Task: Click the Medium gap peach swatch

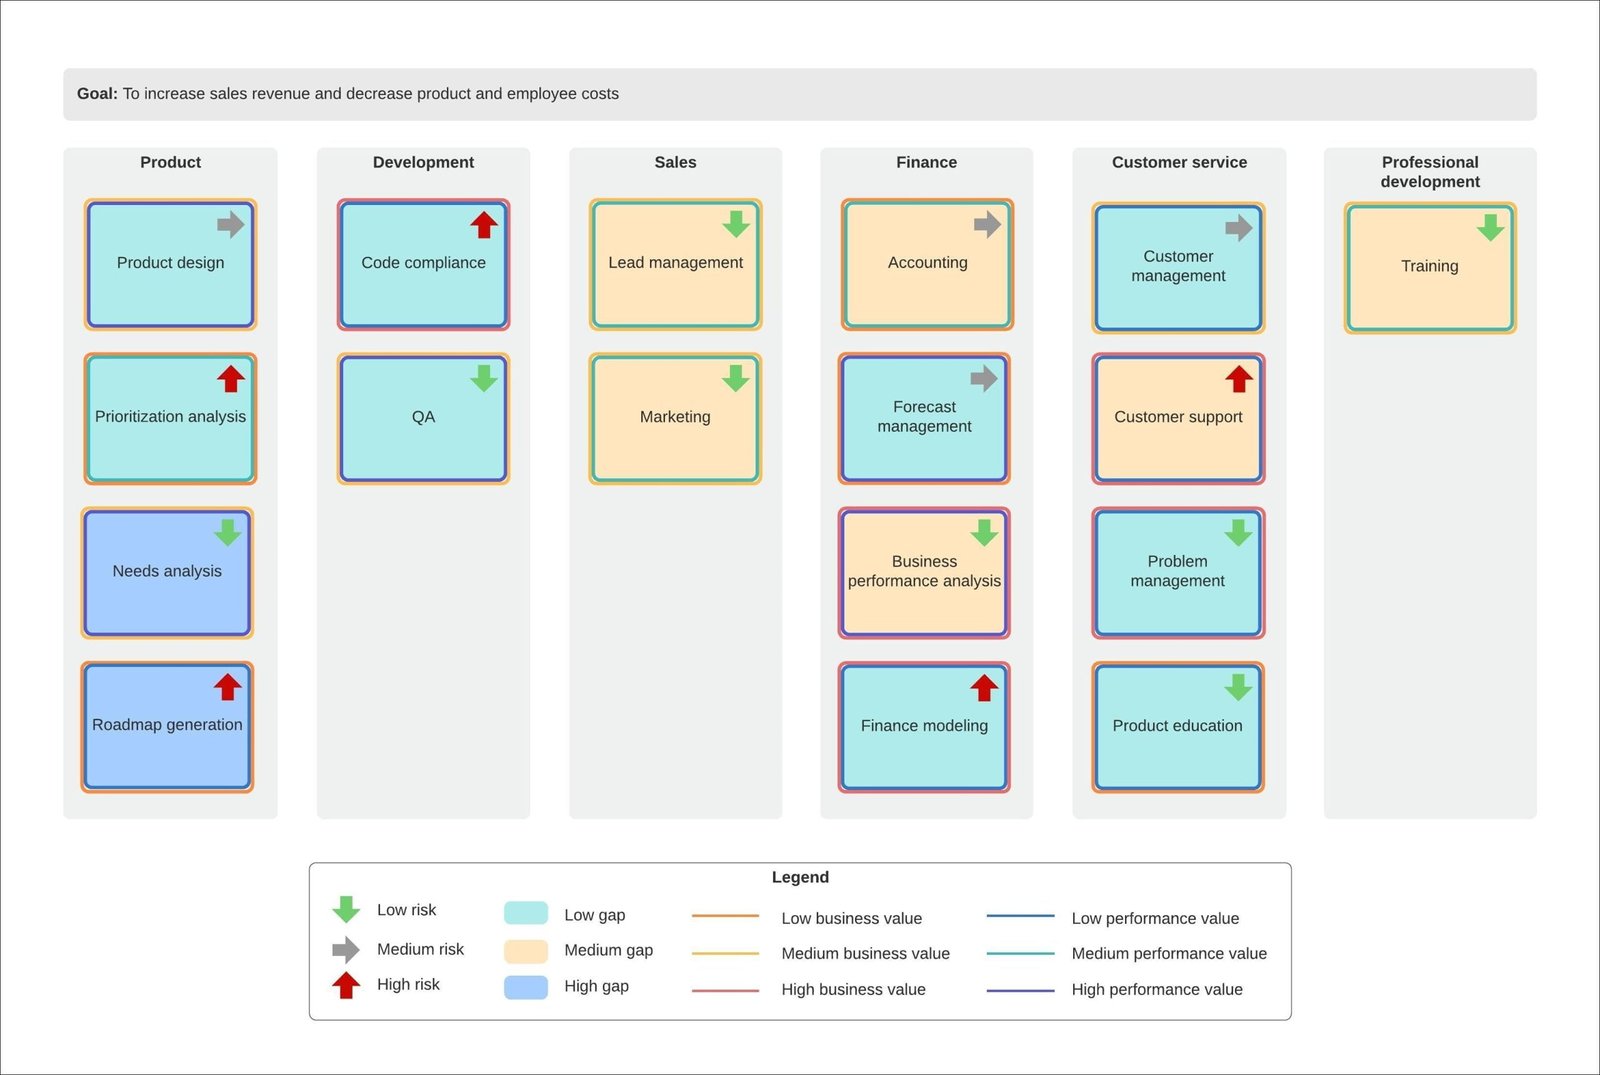Action: [x=526, y=951]
